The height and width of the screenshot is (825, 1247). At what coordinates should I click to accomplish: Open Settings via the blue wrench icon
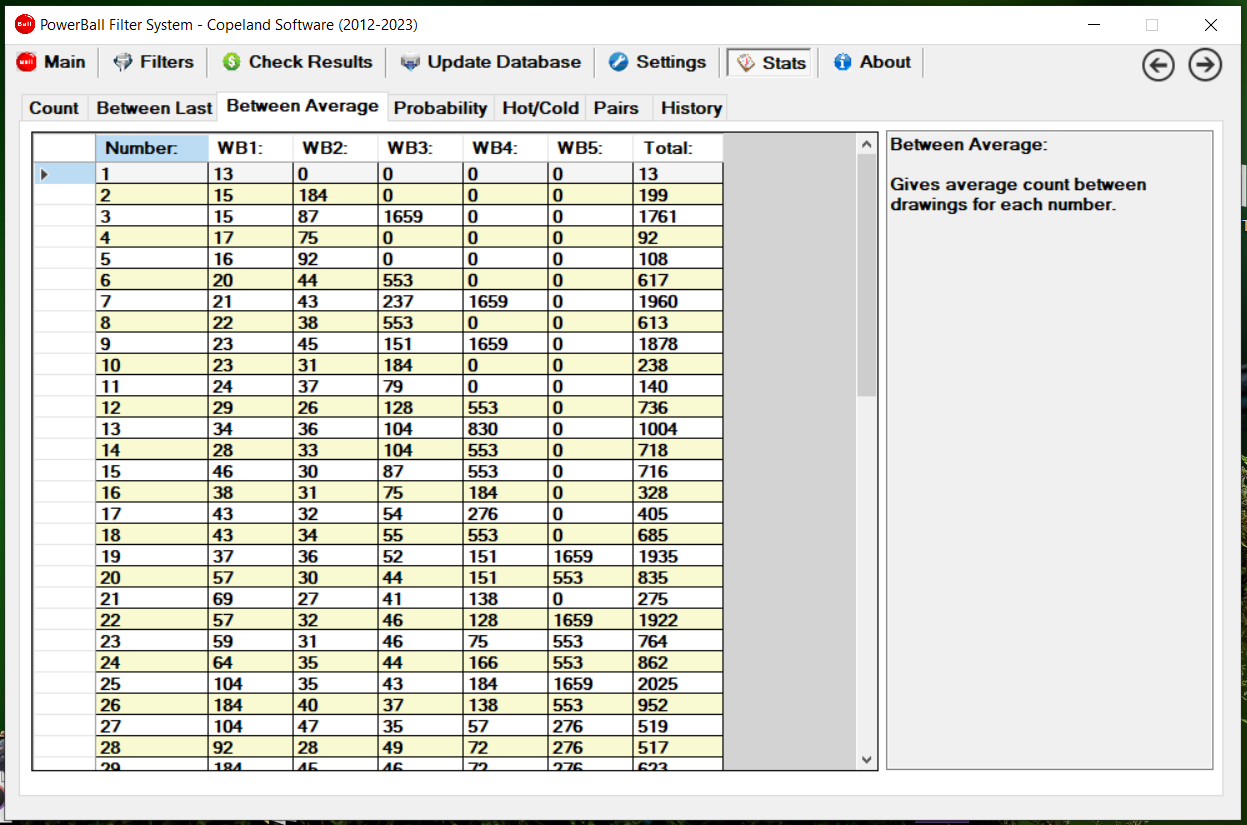[x=619, y=62]
